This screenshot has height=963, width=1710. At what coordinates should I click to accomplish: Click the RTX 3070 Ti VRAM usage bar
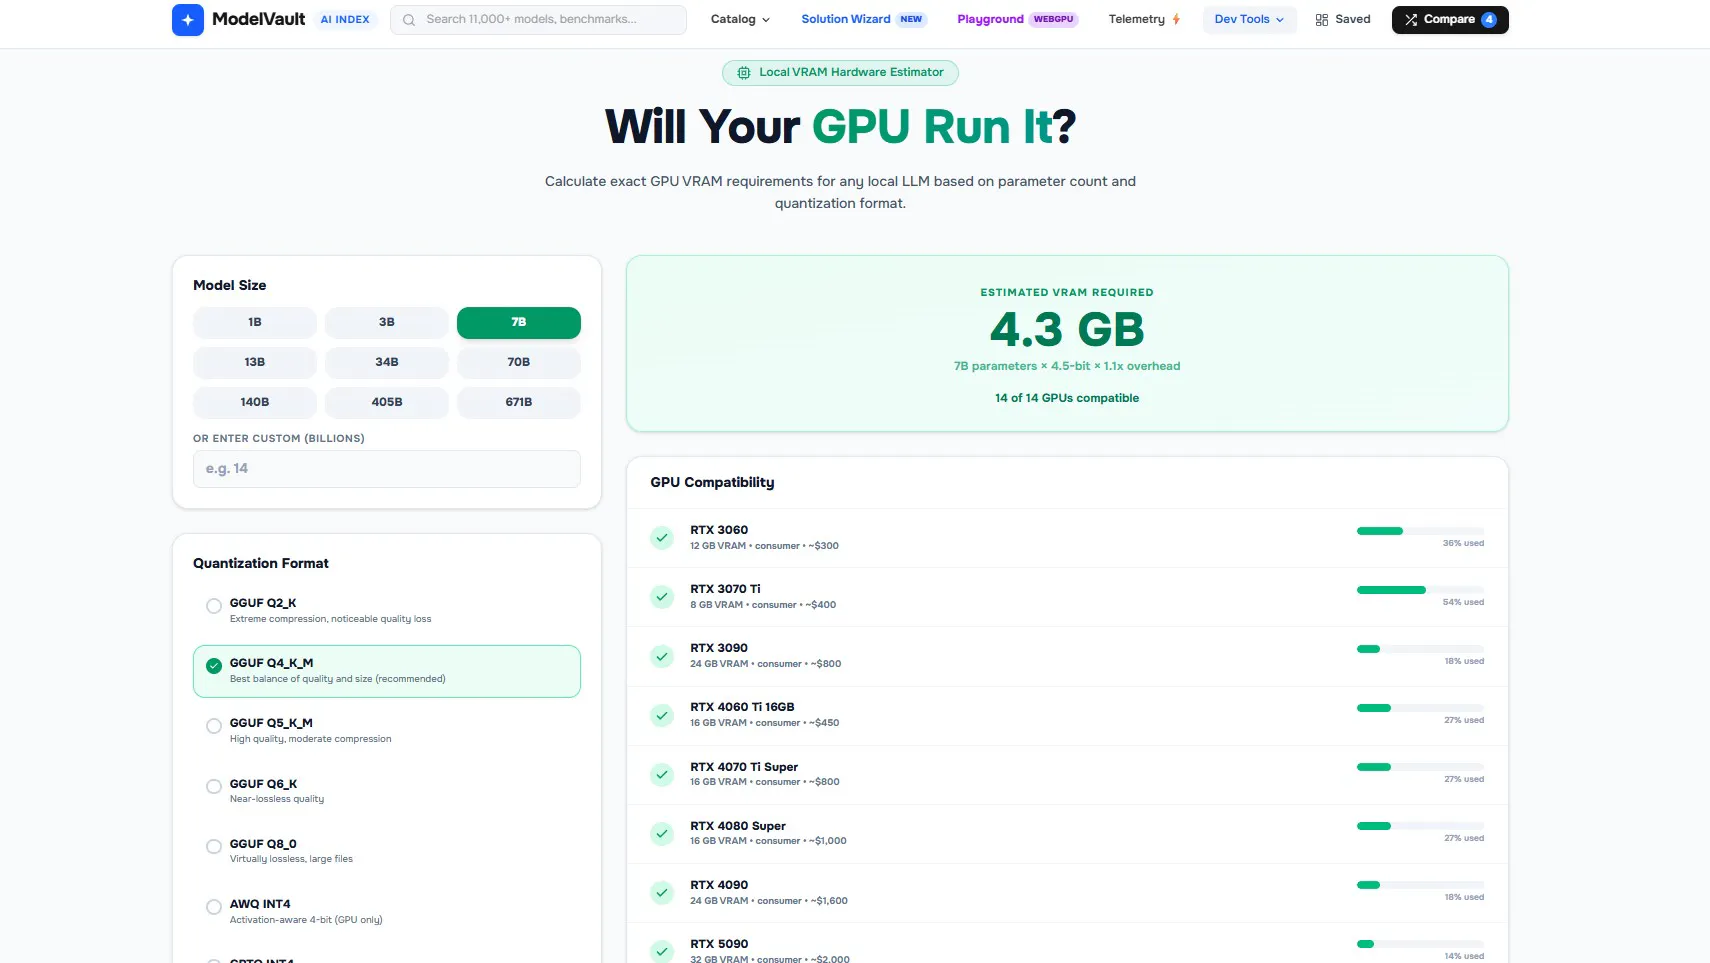point(1420,590)
